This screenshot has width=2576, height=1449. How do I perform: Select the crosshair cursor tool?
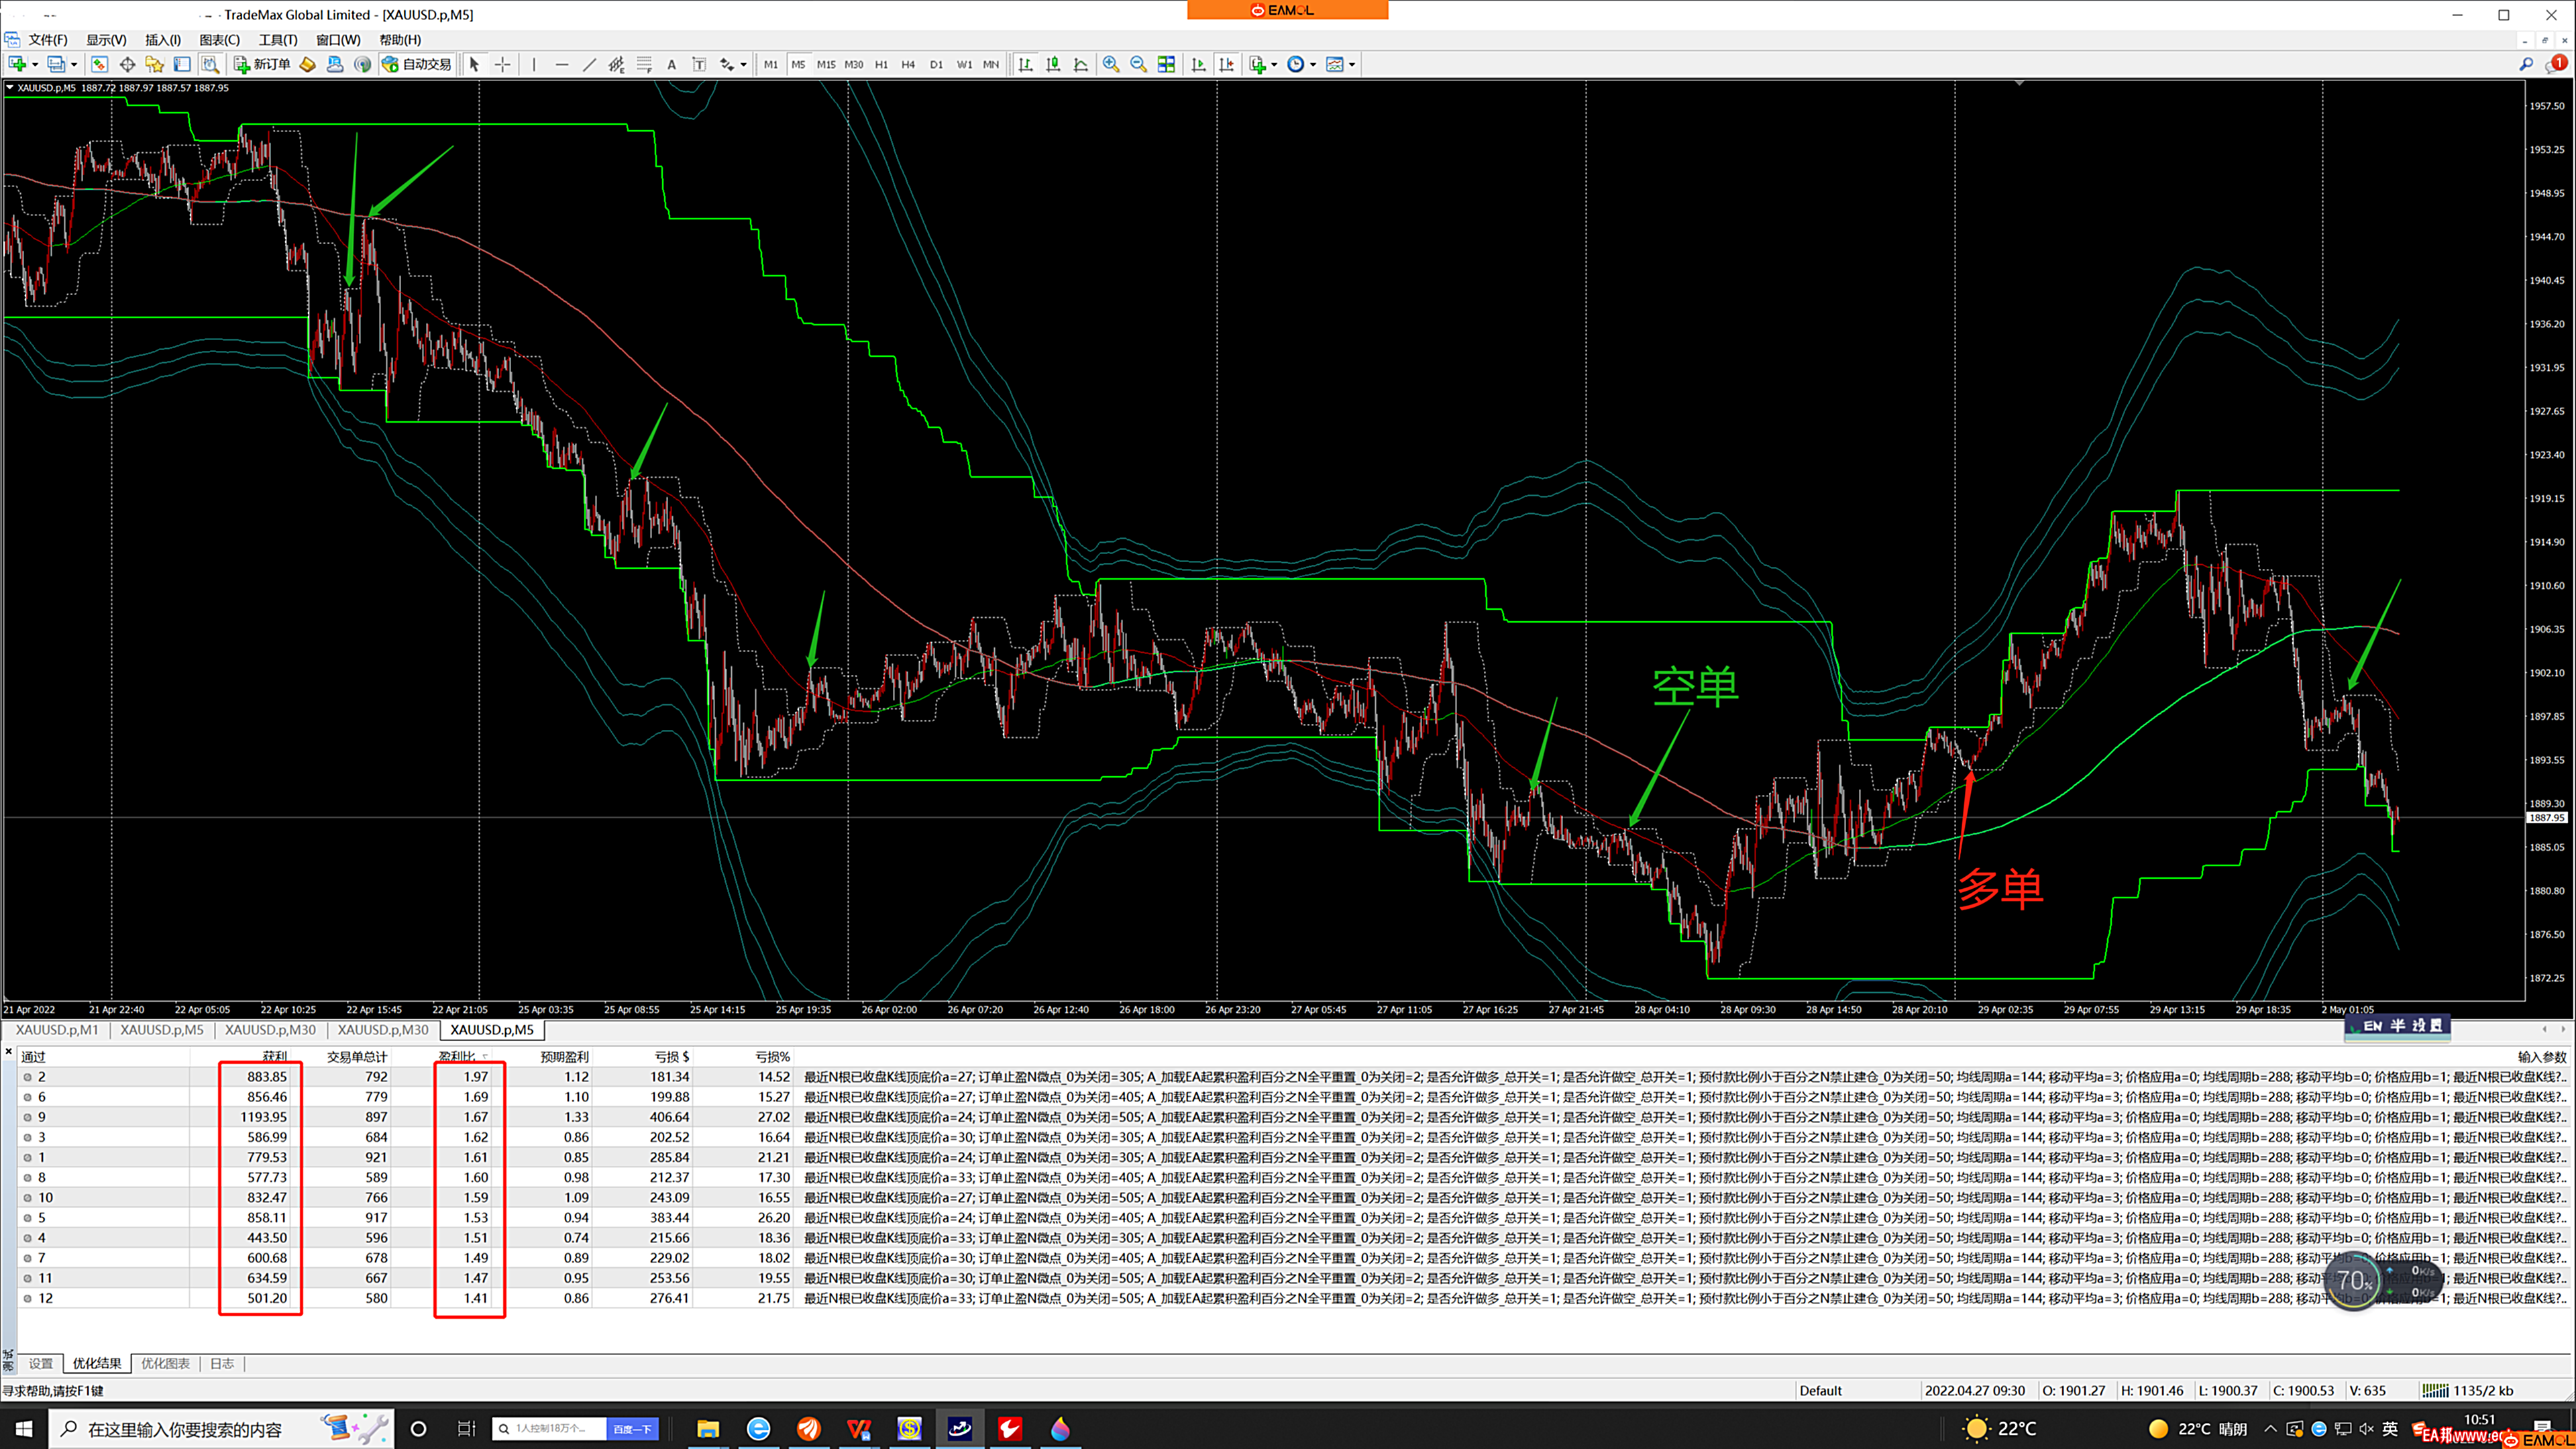click(x=503, y=64)
